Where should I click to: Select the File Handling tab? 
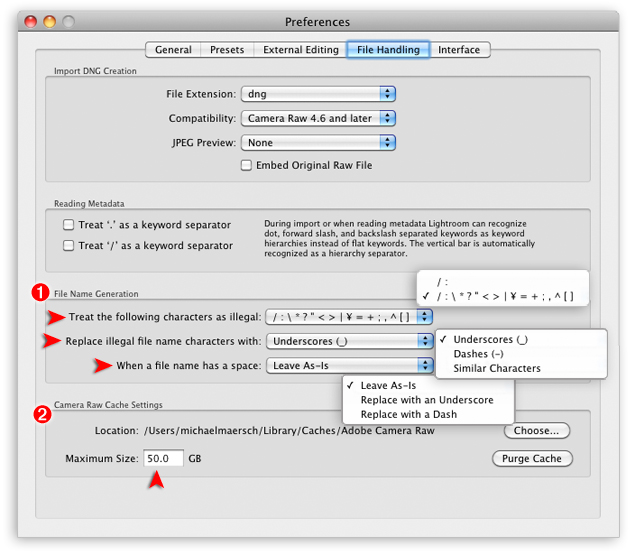coord(388,50)
